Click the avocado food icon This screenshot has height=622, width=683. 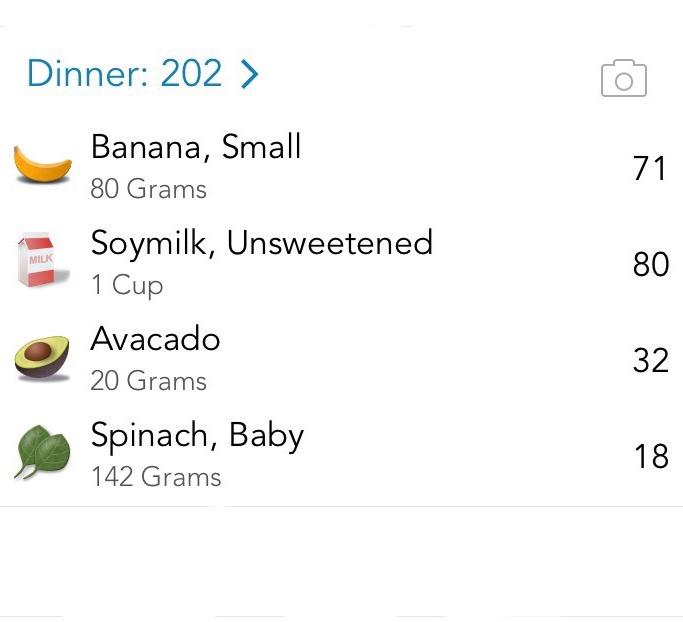(43, 358)
